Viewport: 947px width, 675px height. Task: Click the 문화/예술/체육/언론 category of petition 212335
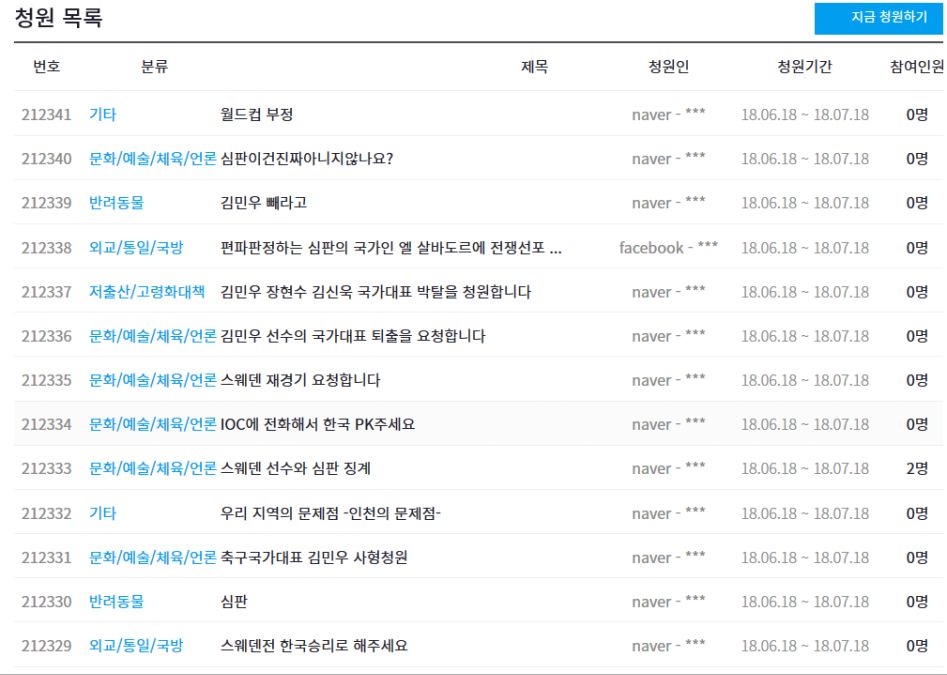click(x=152, y=380)
